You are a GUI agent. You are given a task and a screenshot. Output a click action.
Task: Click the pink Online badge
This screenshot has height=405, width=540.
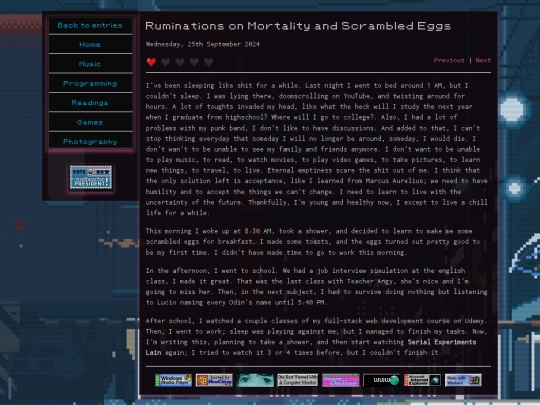point(341,380)
